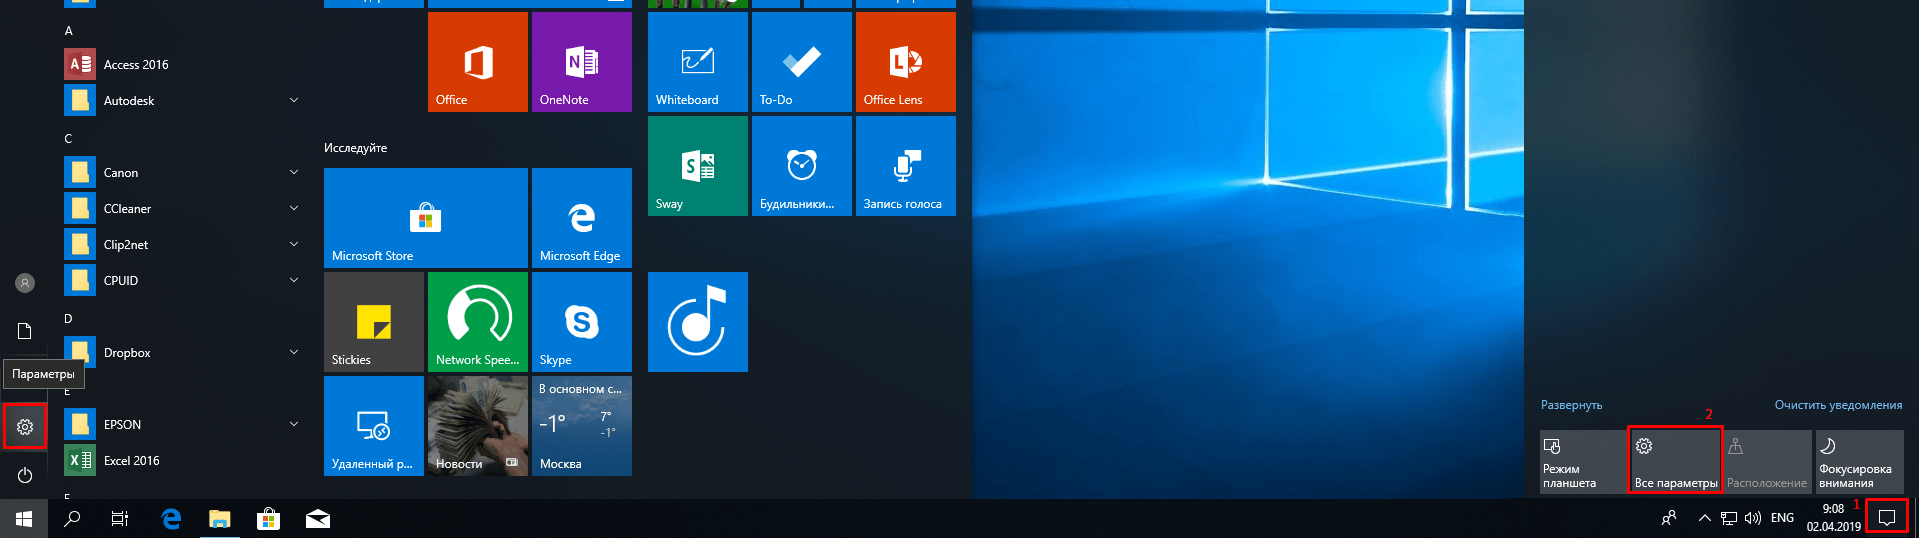Click the Windows Start button
The image size is (1919, 538).
point(24,518)
